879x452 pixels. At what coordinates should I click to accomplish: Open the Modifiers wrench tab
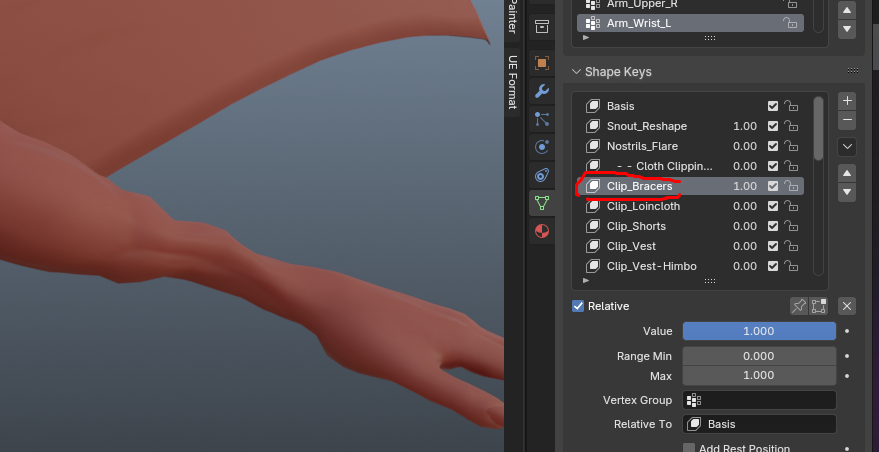click(x=542, y=91)
